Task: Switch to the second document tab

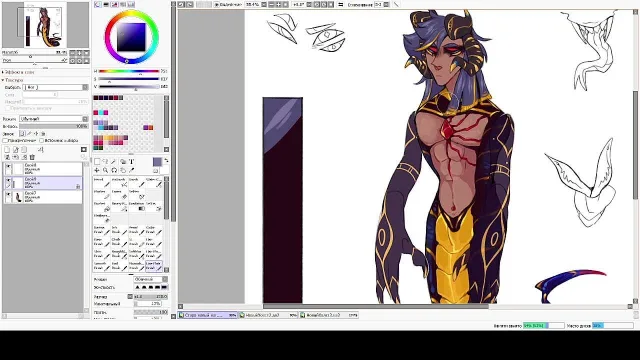Action: click(x=268, y=315)
